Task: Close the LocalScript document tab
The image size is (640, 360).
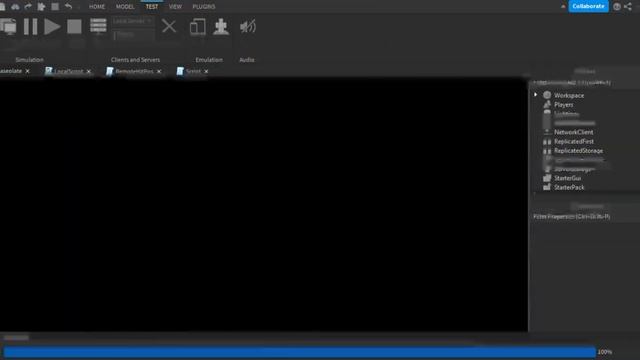Action: click(x=89, y=71)
